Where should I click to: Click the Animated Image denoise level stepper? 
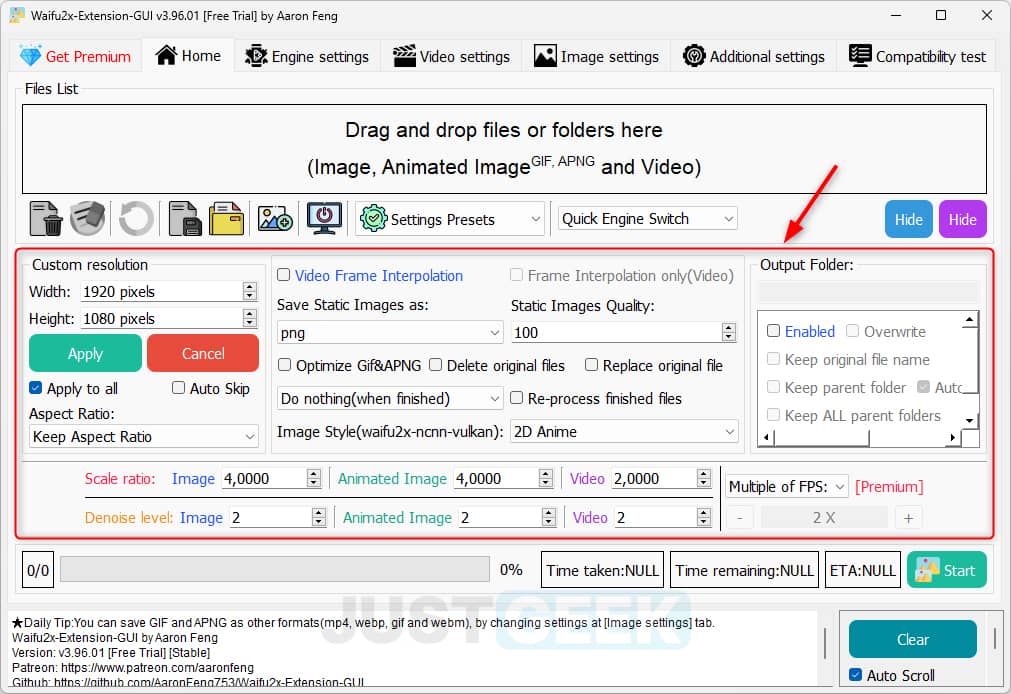(549, 517)
